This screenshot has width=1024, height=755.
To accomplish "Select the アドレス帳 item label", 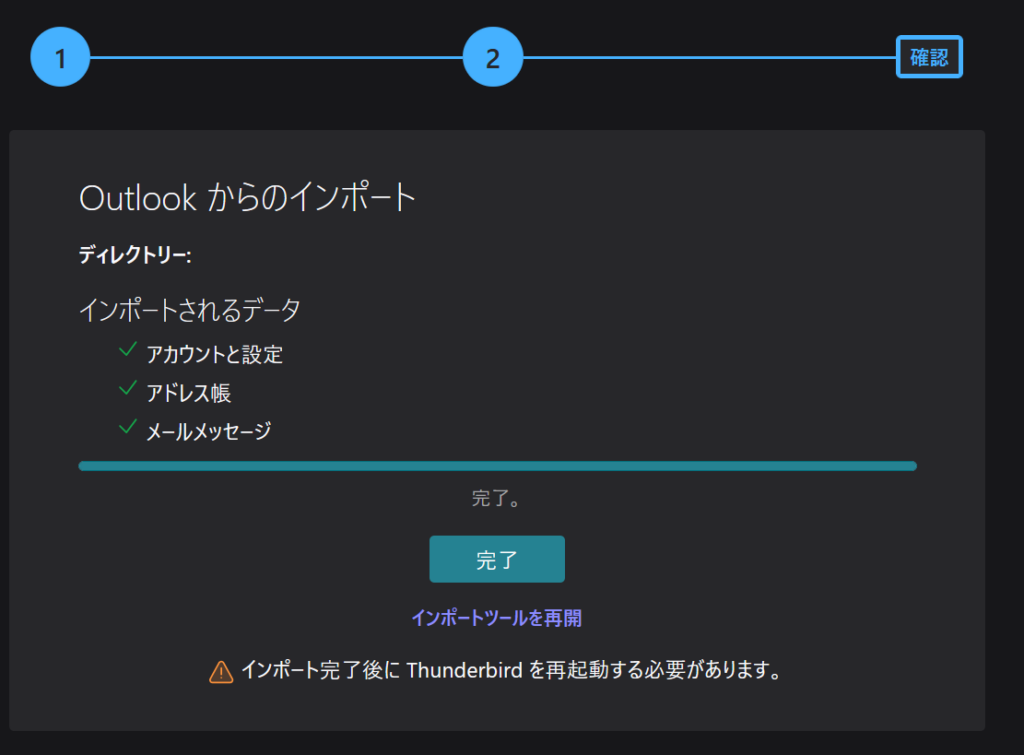I will click(189, 393).
